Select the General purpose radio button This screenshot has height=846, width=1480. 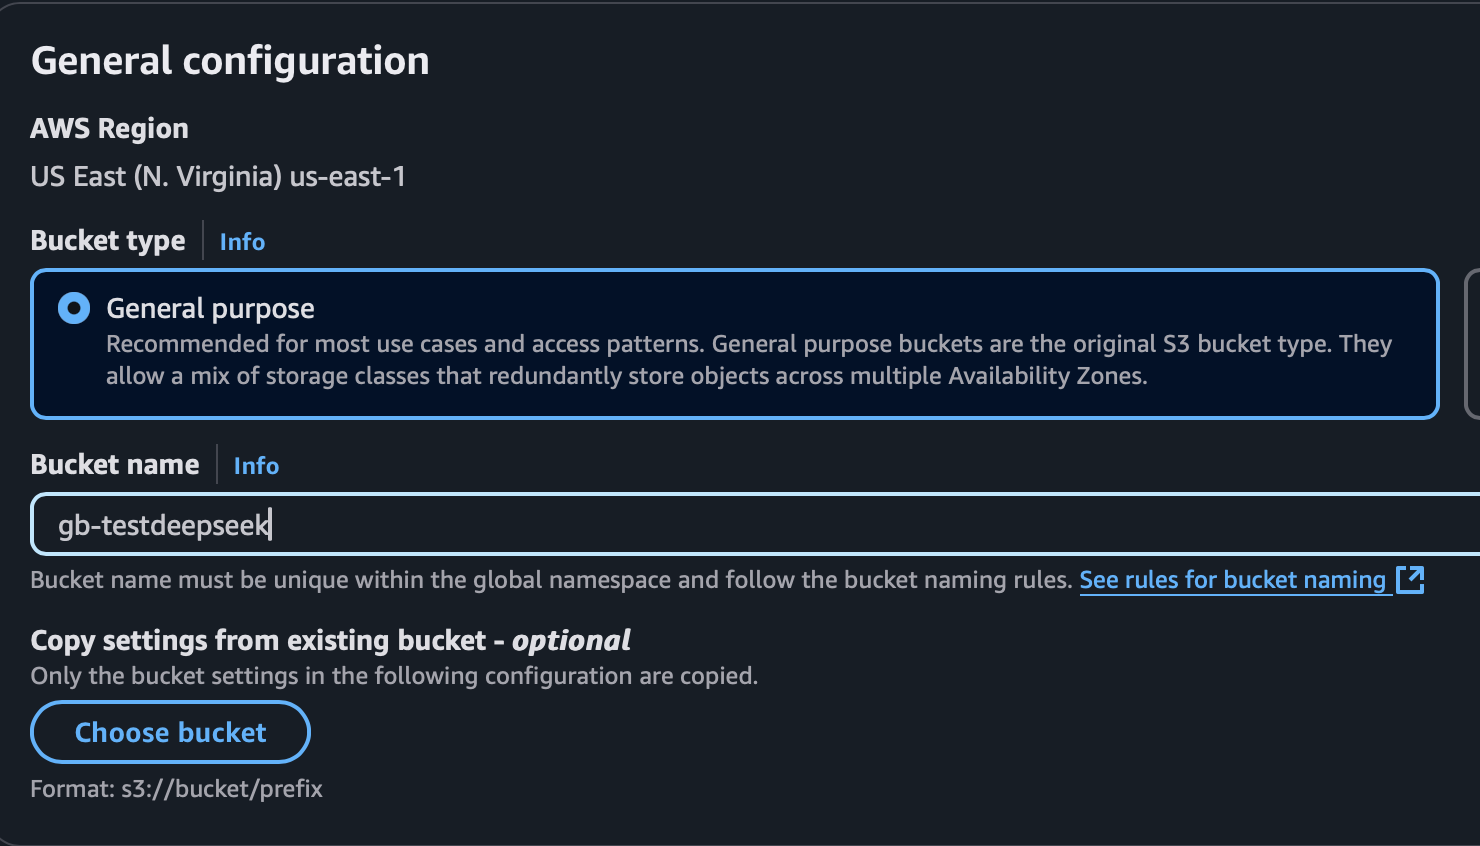pyautogui.click(x=74, y=308)
